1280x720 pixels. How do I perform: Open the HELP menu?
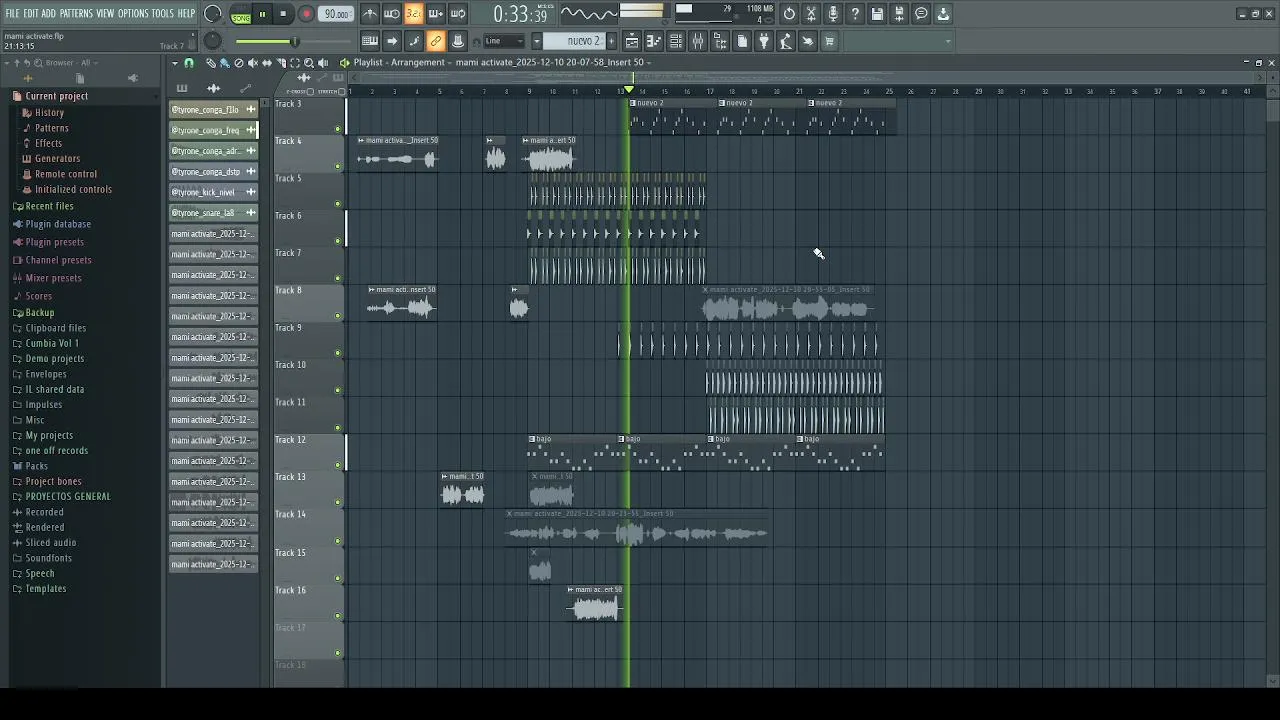[x=186, y=13]
